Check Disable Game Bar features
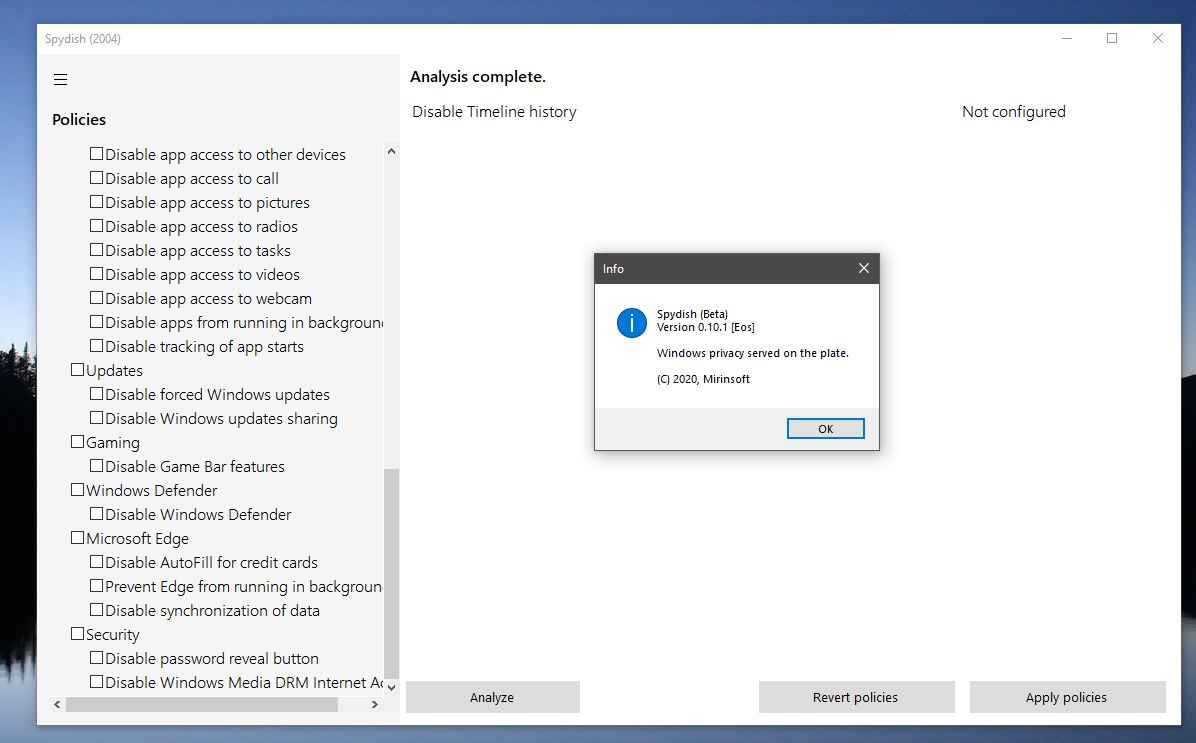This screenshot has height=743, width=1196. click(96, 465)
